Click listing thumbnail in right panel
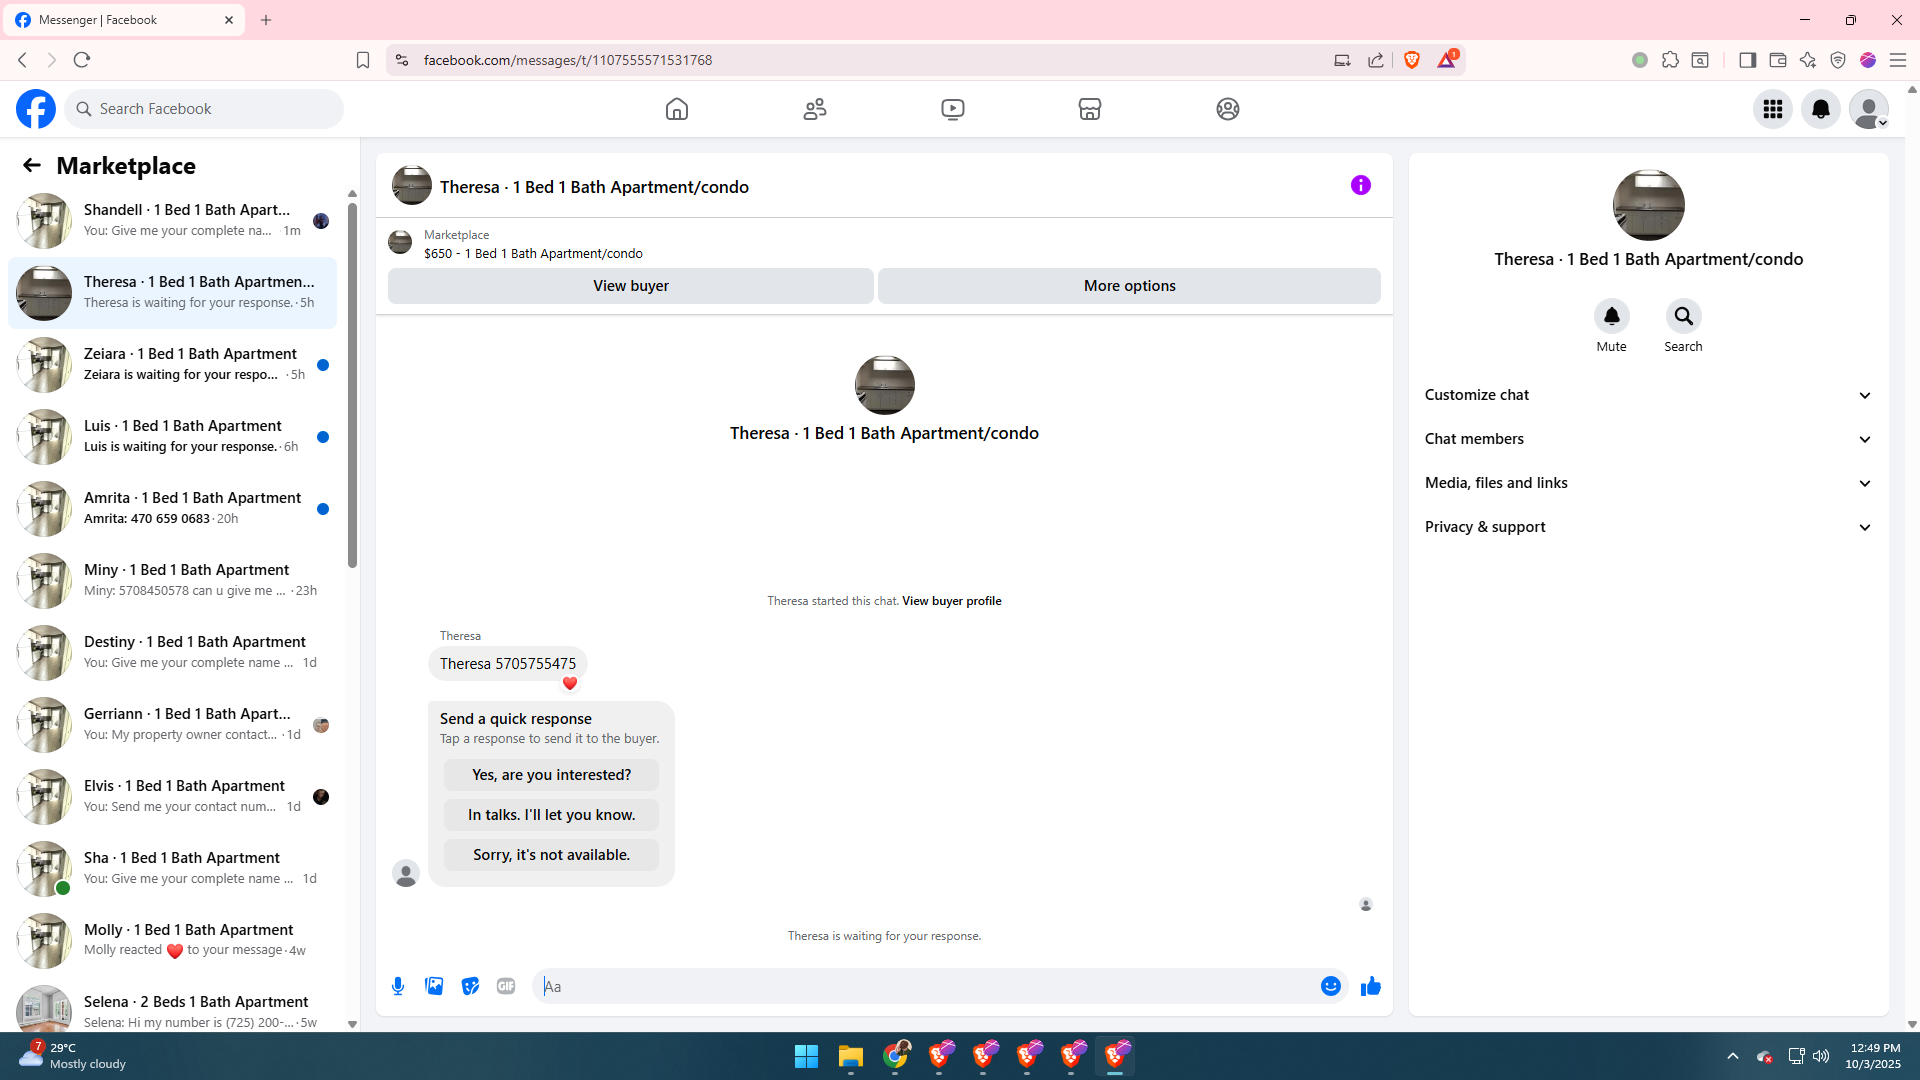 (x=1648, y=205)
